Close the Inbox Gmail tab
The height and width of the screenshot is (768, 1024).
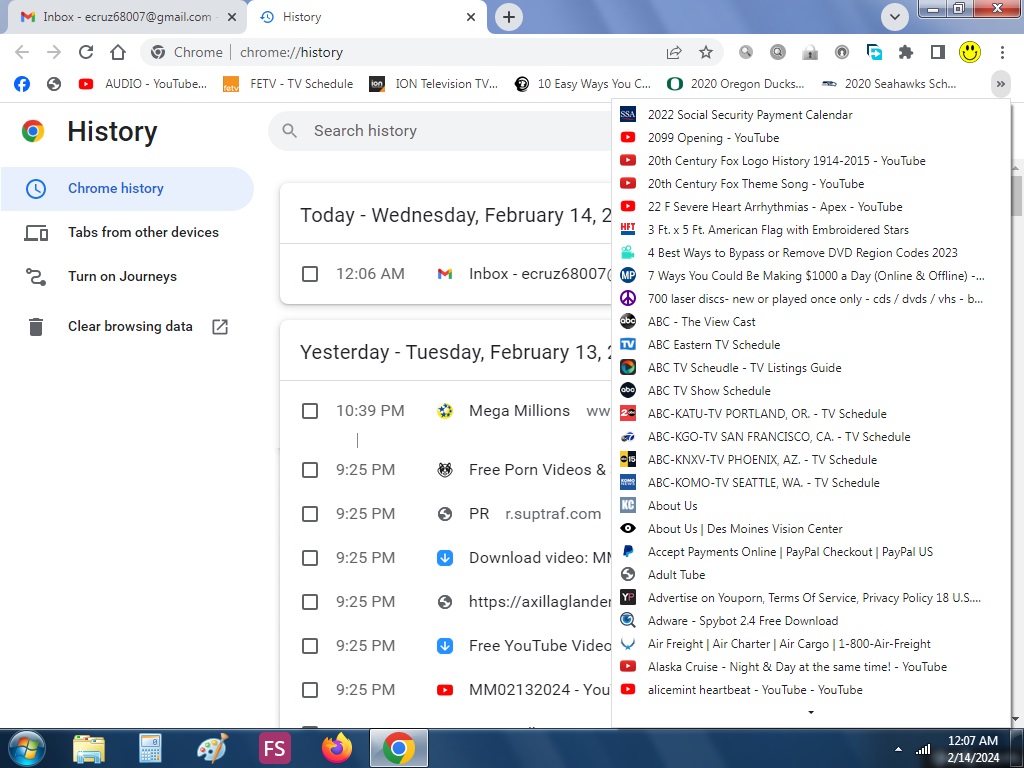pos(232,17)
